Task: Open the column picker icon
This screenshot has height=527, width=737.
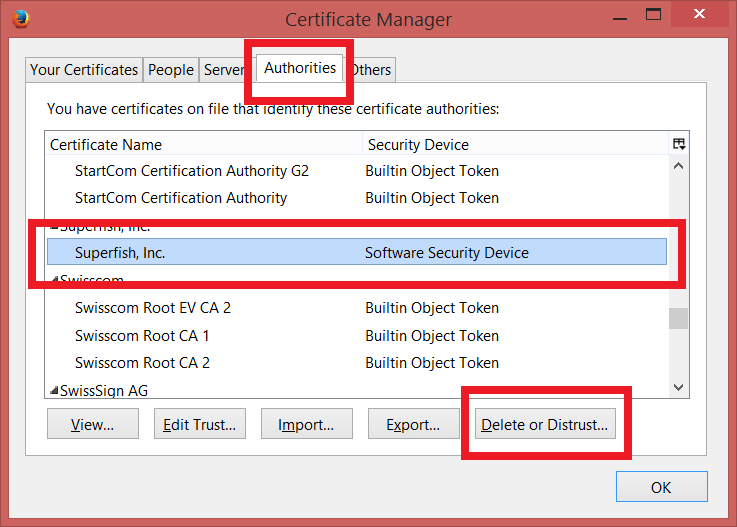Action: tap(679, 144)
